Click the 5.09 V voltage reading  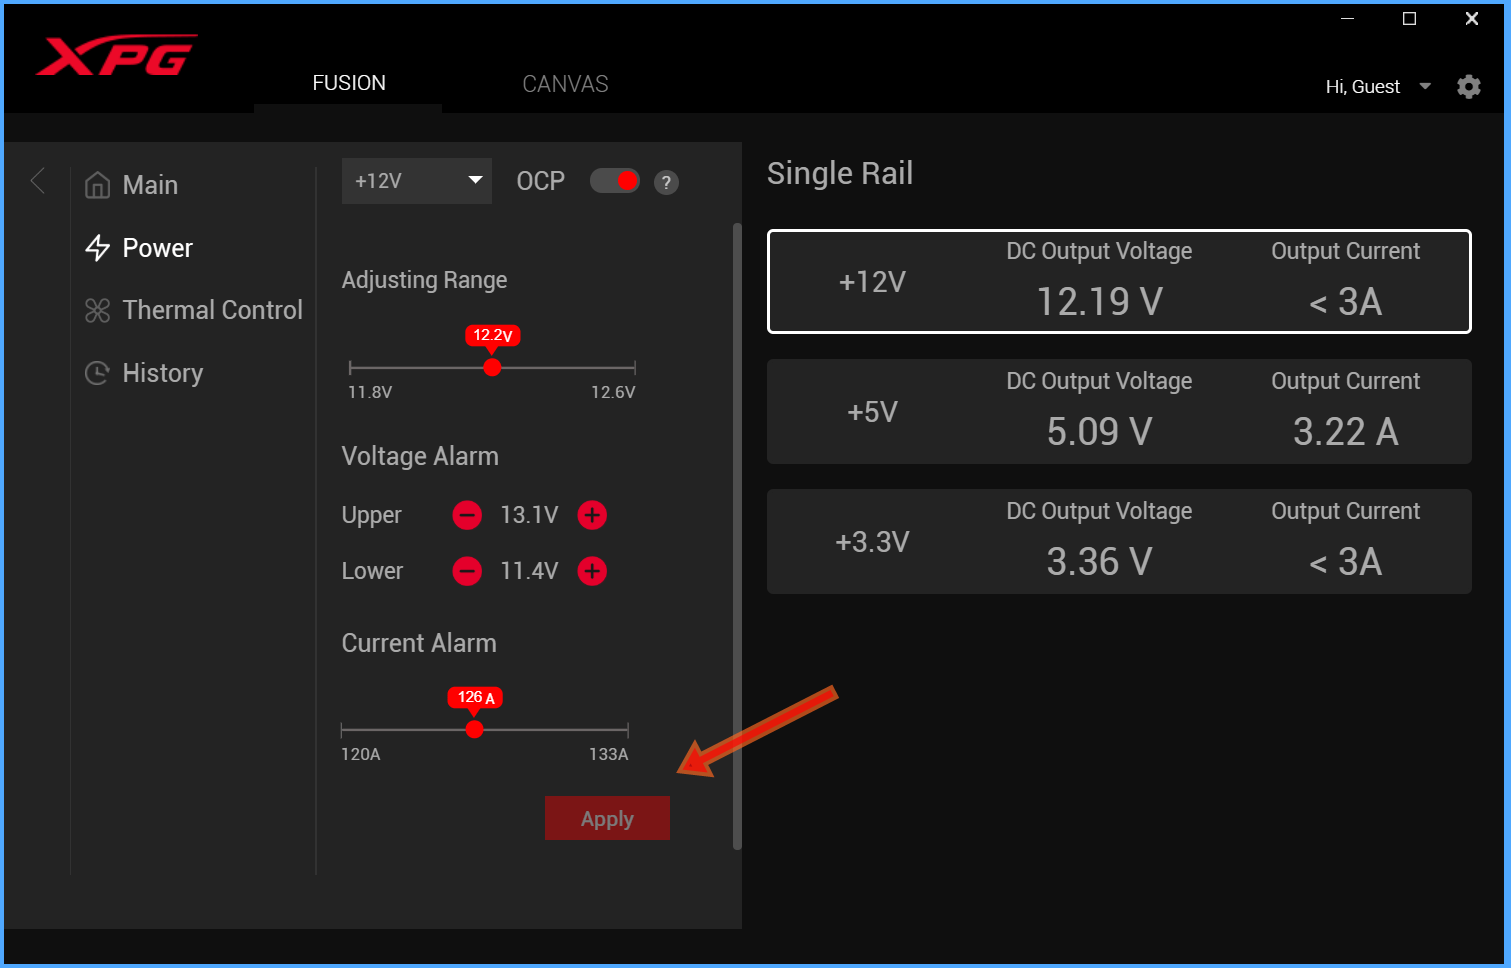click(1099, 431)
